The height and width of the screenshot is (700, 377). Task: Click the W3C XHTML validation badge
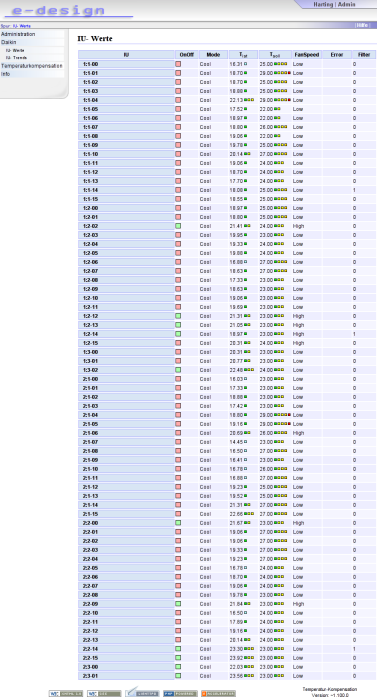66,693
